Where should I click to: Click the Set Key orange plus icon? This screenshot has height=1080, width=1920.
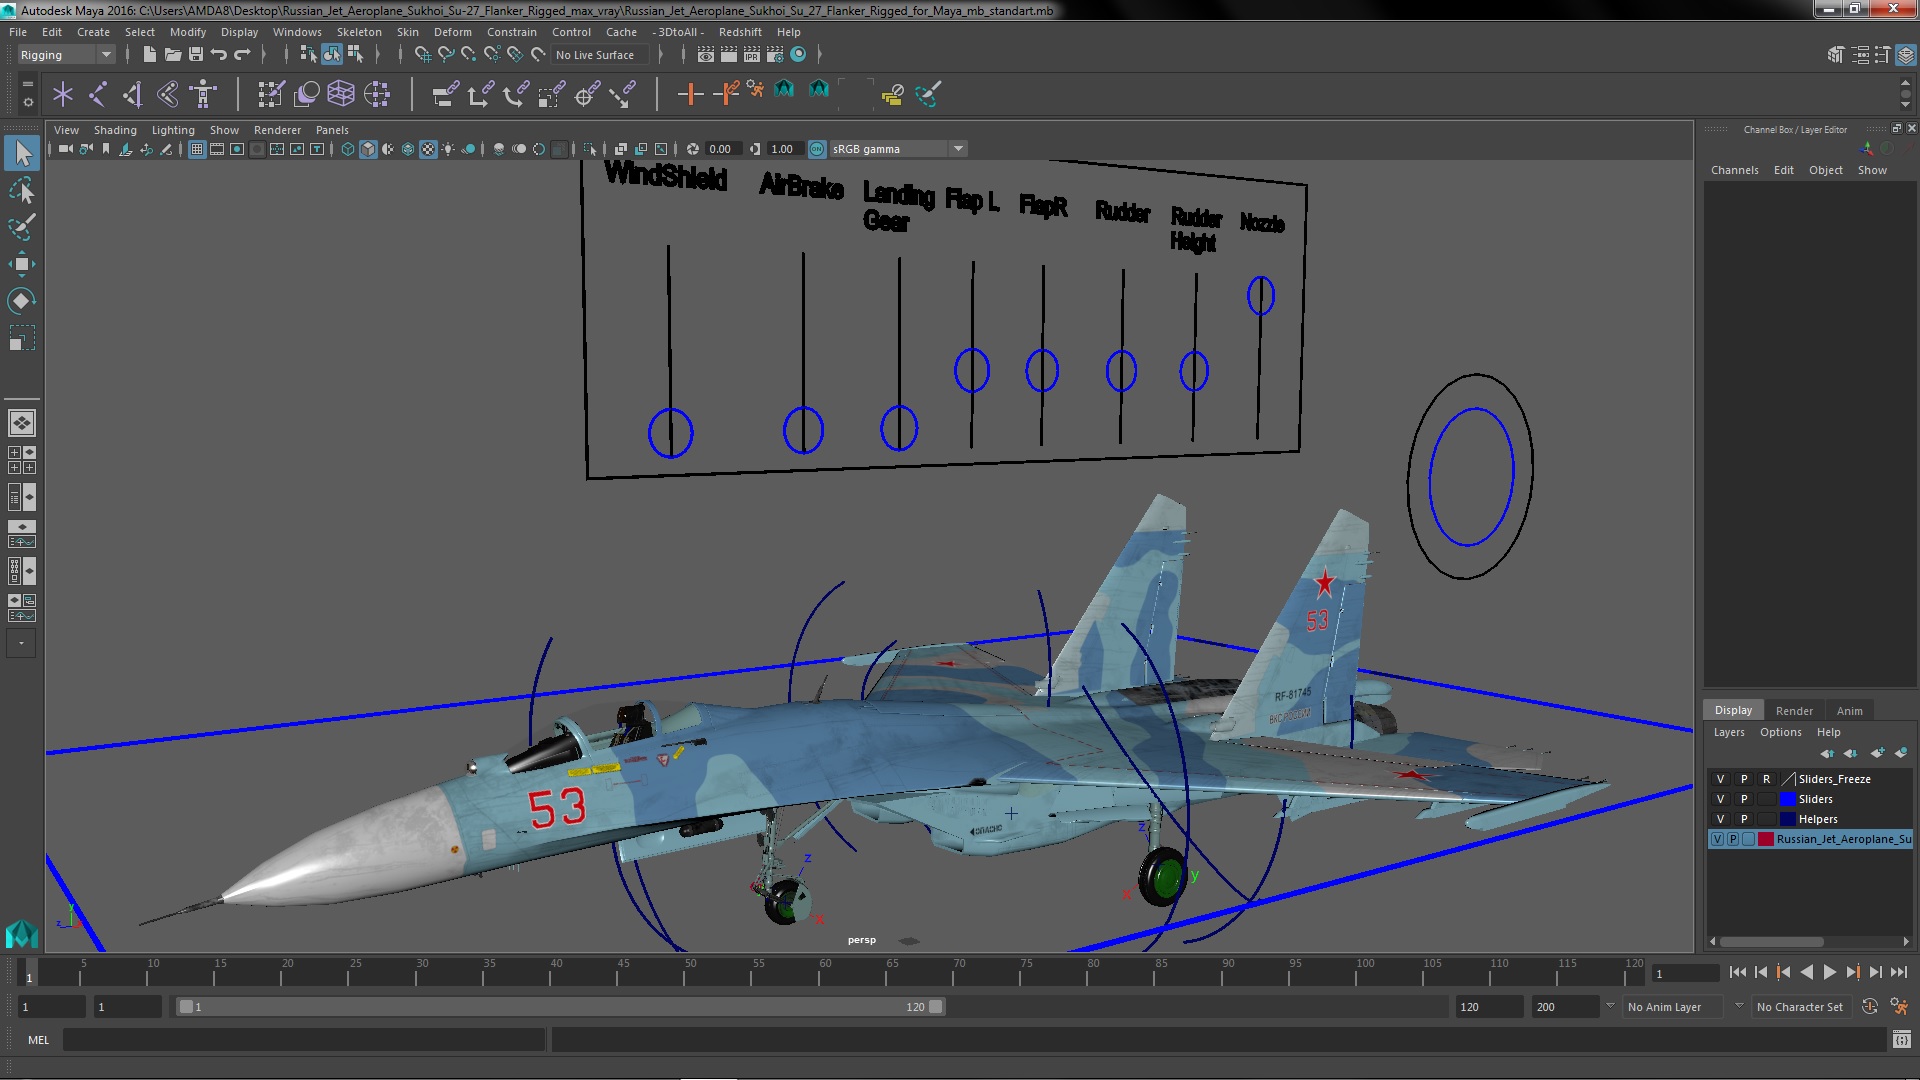click(x=689, y=94)
